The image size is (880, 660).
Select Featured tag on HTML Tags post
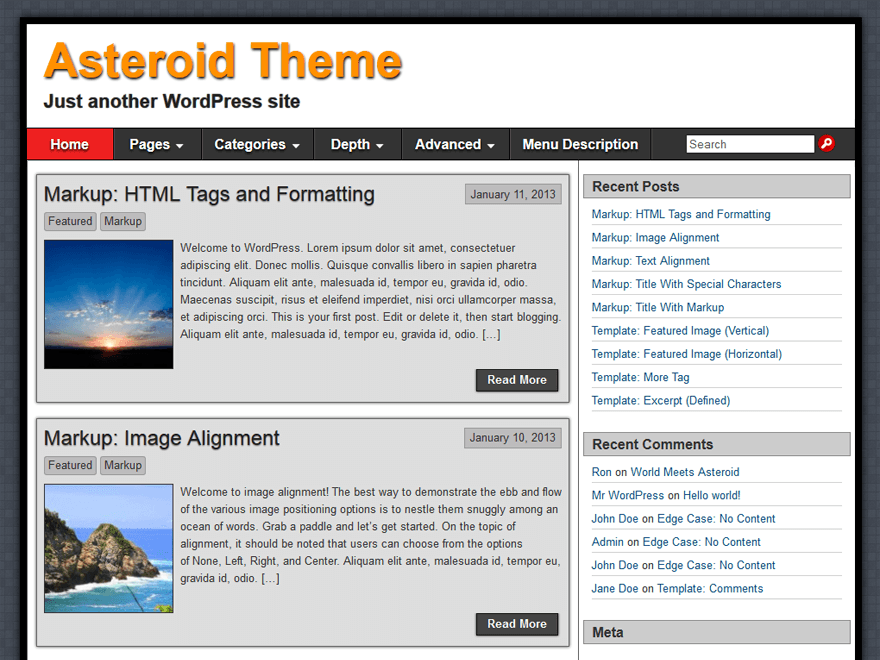pos(70,221)
